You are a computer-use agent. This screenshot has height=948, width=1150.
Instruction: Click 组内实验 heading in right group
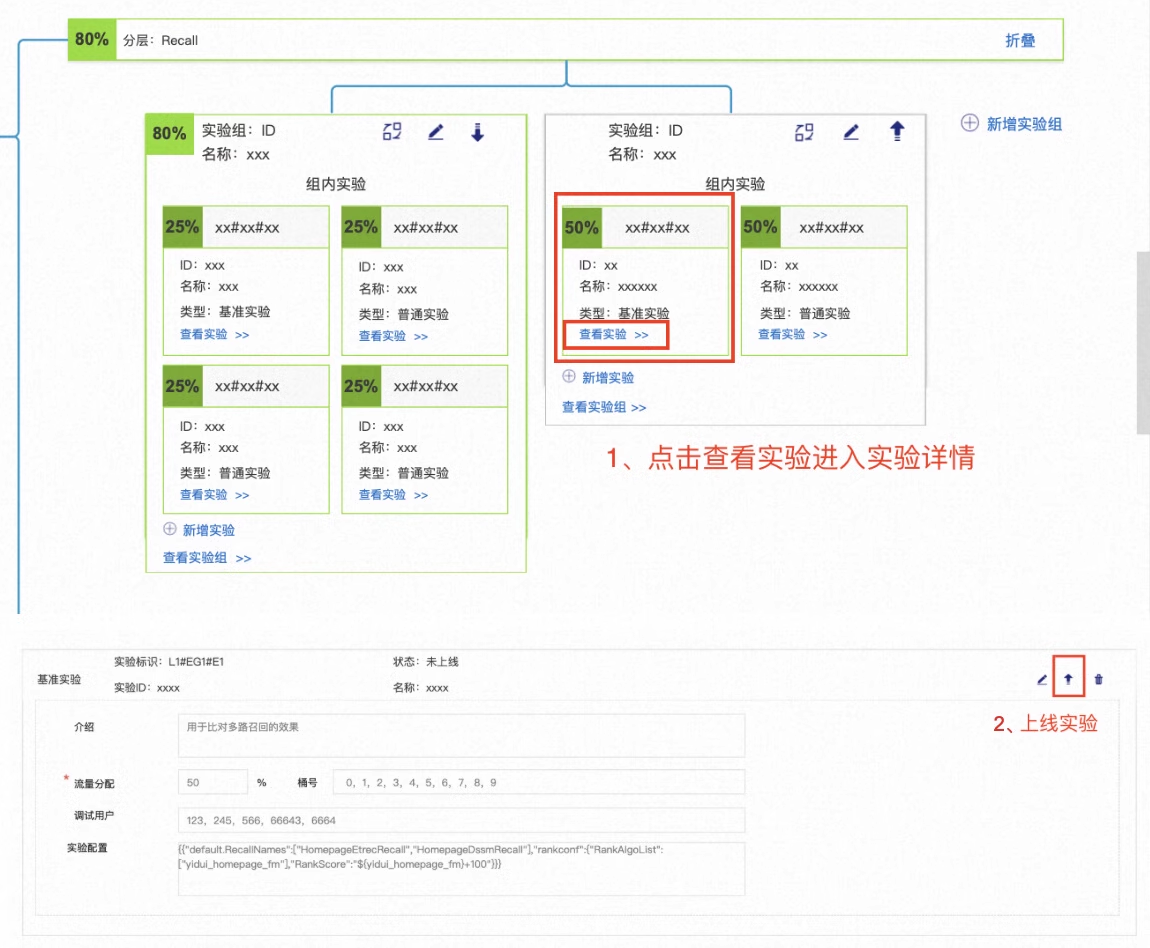(x=735, y=184)
